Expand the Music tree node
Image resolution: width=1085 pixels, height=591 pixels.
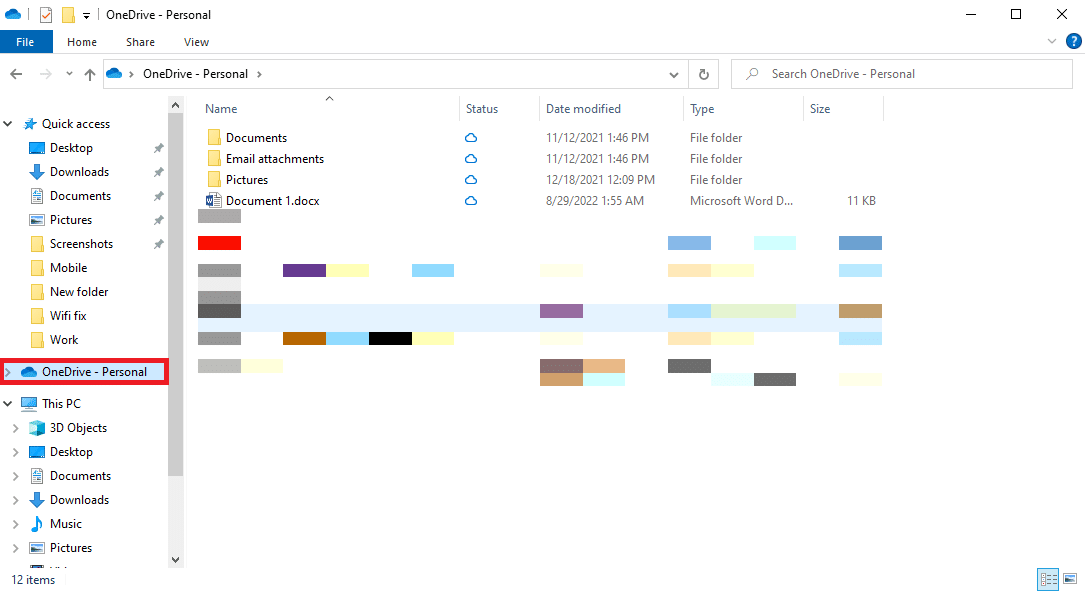pos(15,525)
